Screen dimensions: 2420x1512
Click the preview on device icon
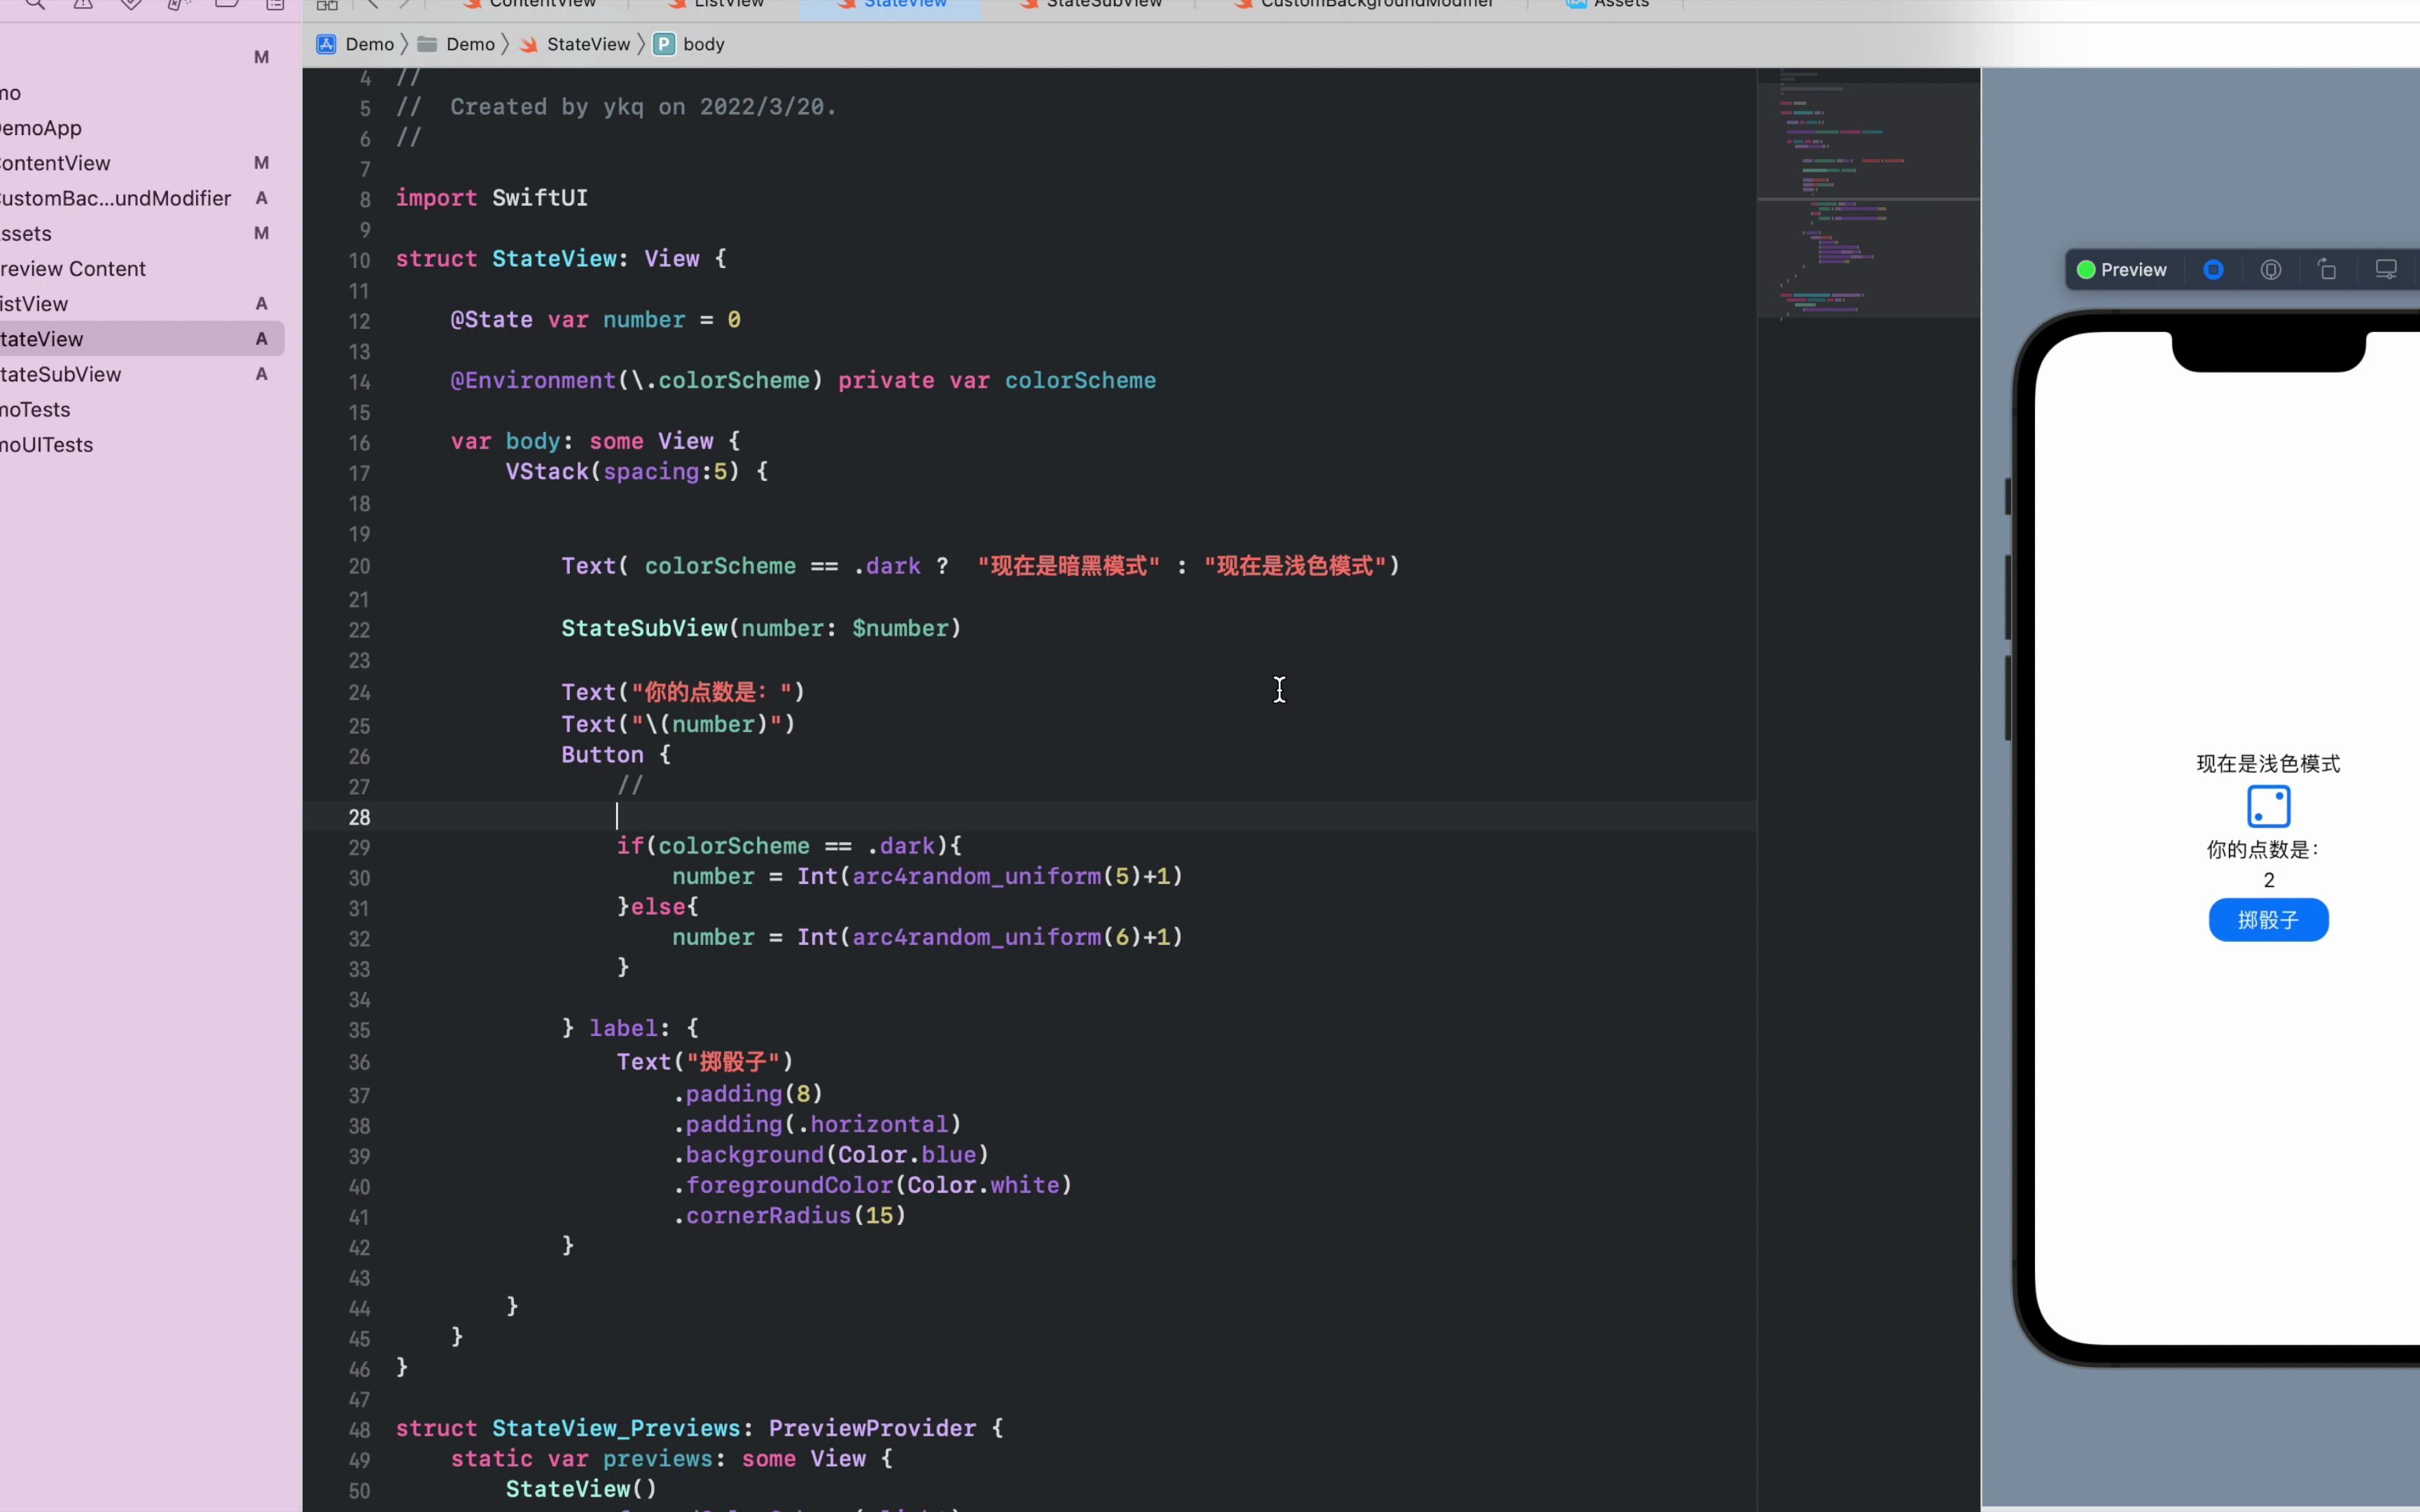[2271, 270]
